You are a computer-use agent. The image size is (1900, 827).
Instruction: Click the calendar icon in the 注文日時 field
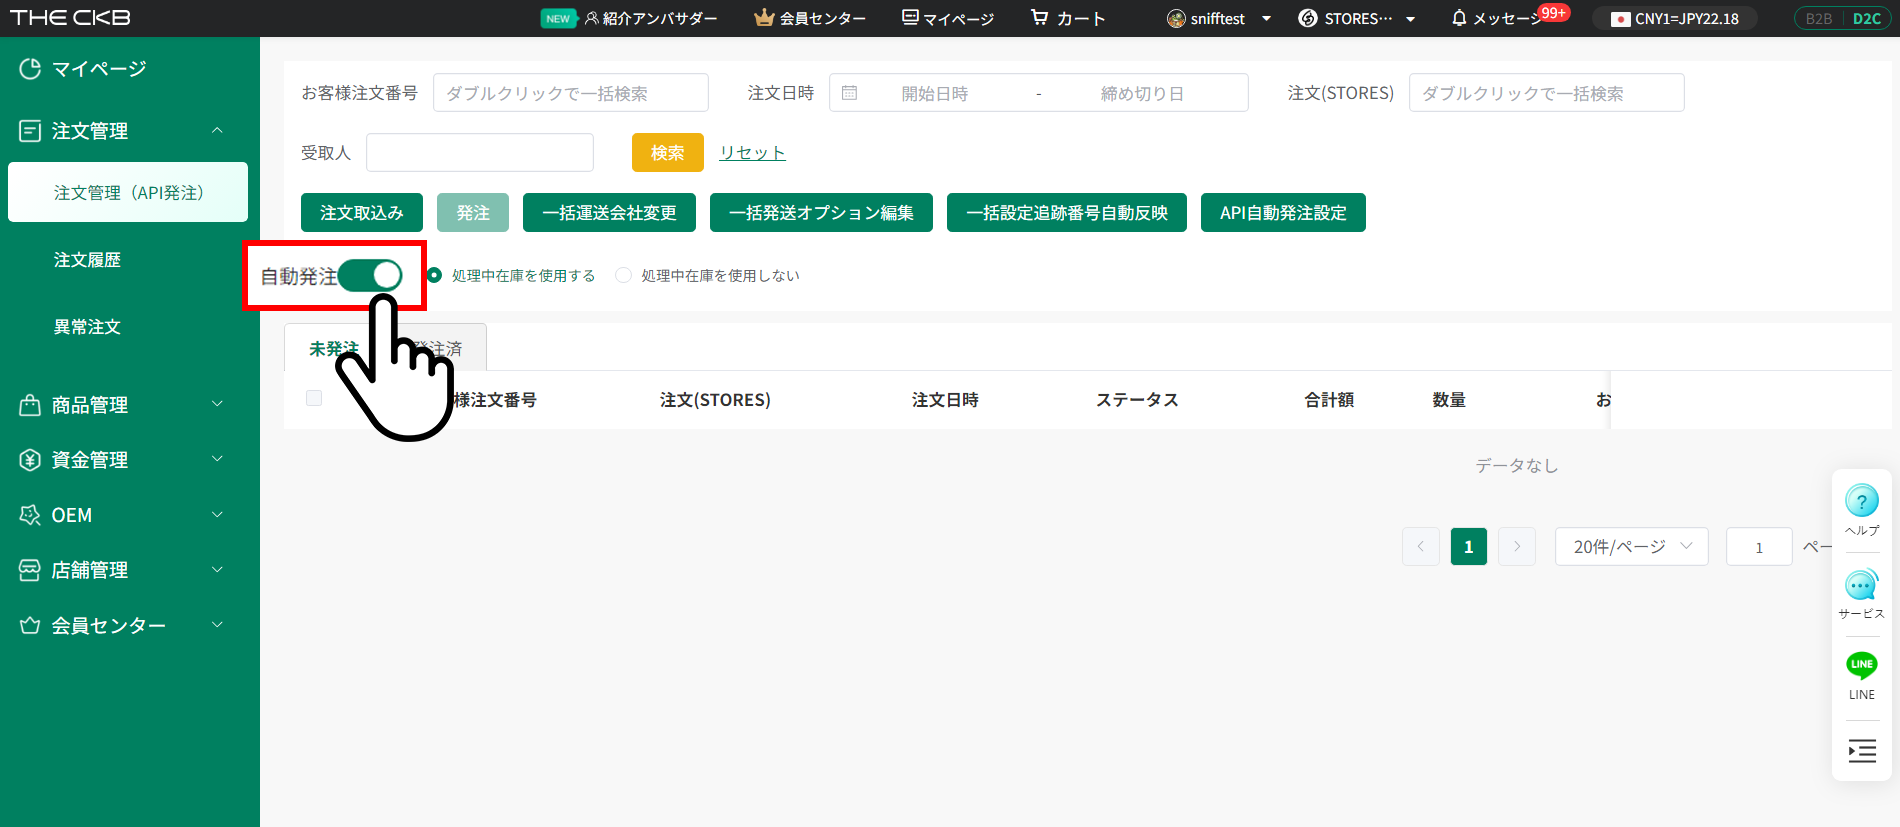[849, 93]
